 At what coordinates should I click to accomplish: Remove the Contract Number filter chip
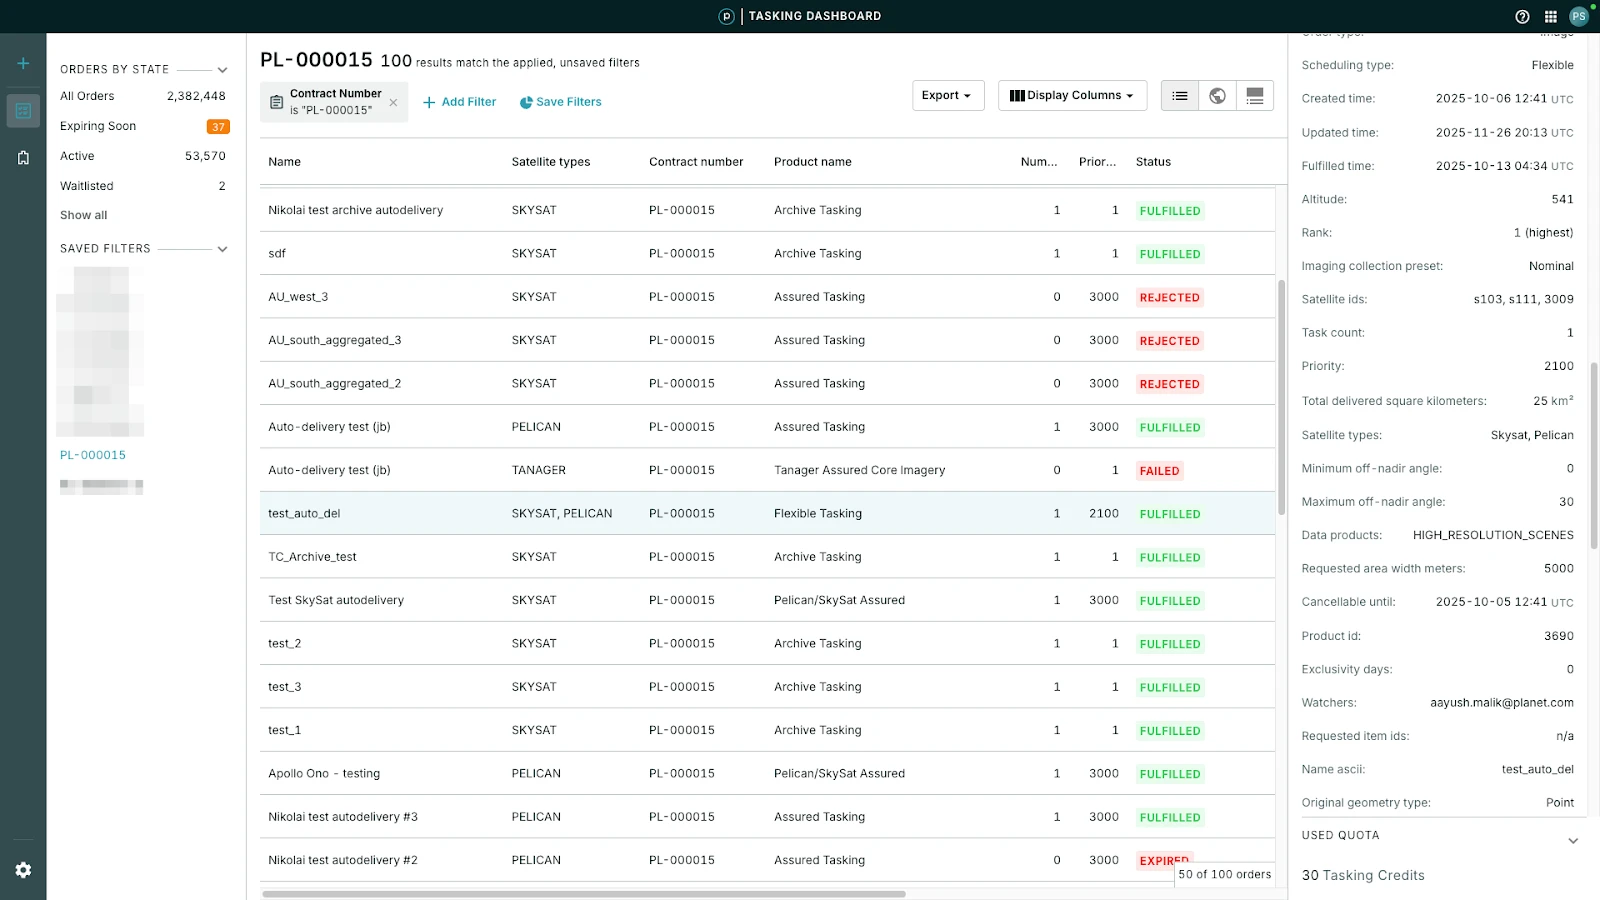coord(393,102)
